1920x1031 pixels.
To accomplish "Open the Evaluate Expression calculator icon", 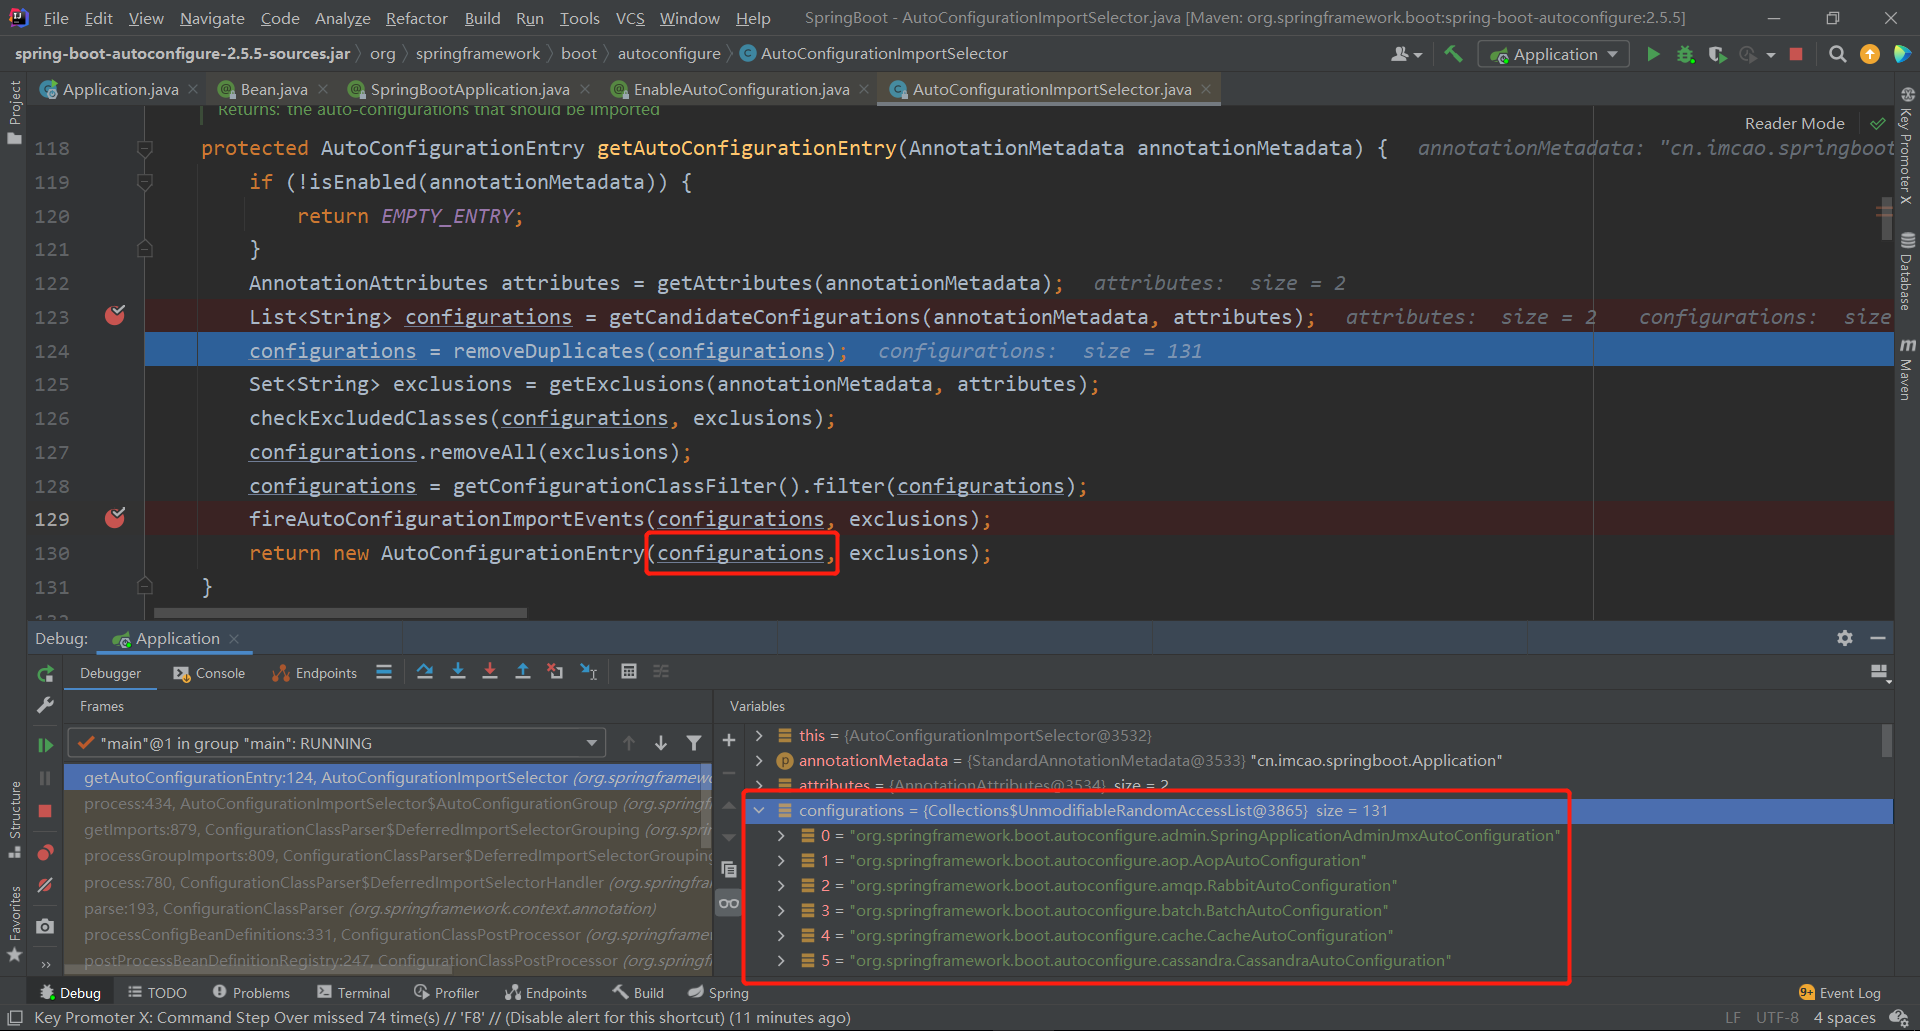I will (629, 672).
